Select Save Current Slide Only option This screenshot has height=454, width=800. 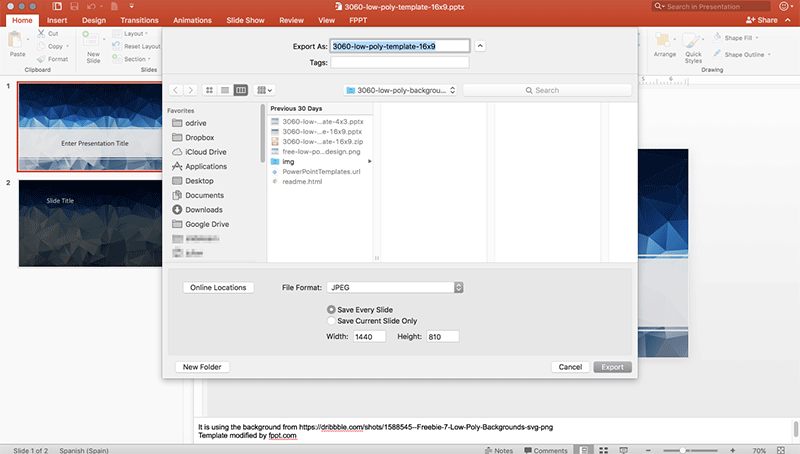pyautogui.click(x=333, y=321)
